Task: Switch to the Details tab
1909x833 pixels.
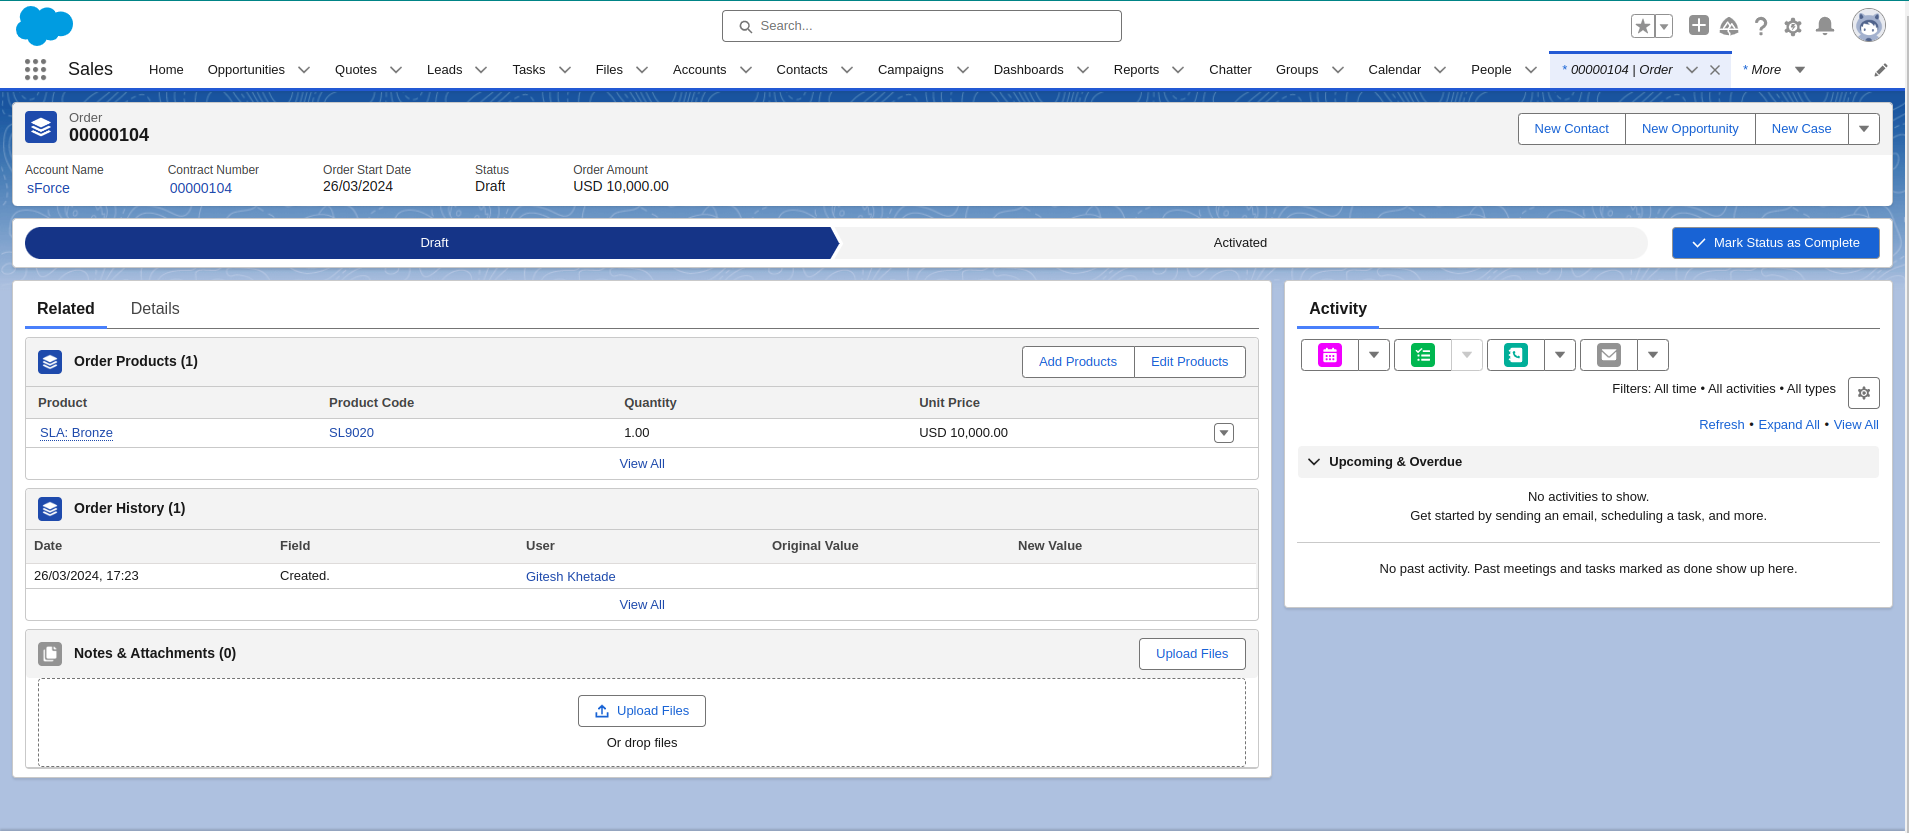Action: [155, 309]
